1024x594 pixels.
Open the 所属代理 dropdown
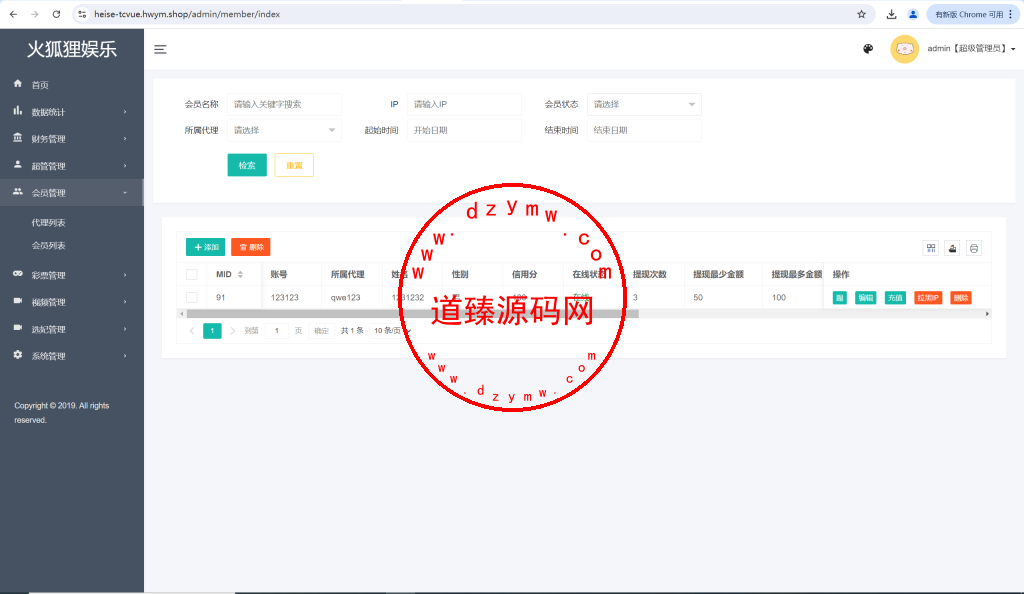[x=284, y=131]
